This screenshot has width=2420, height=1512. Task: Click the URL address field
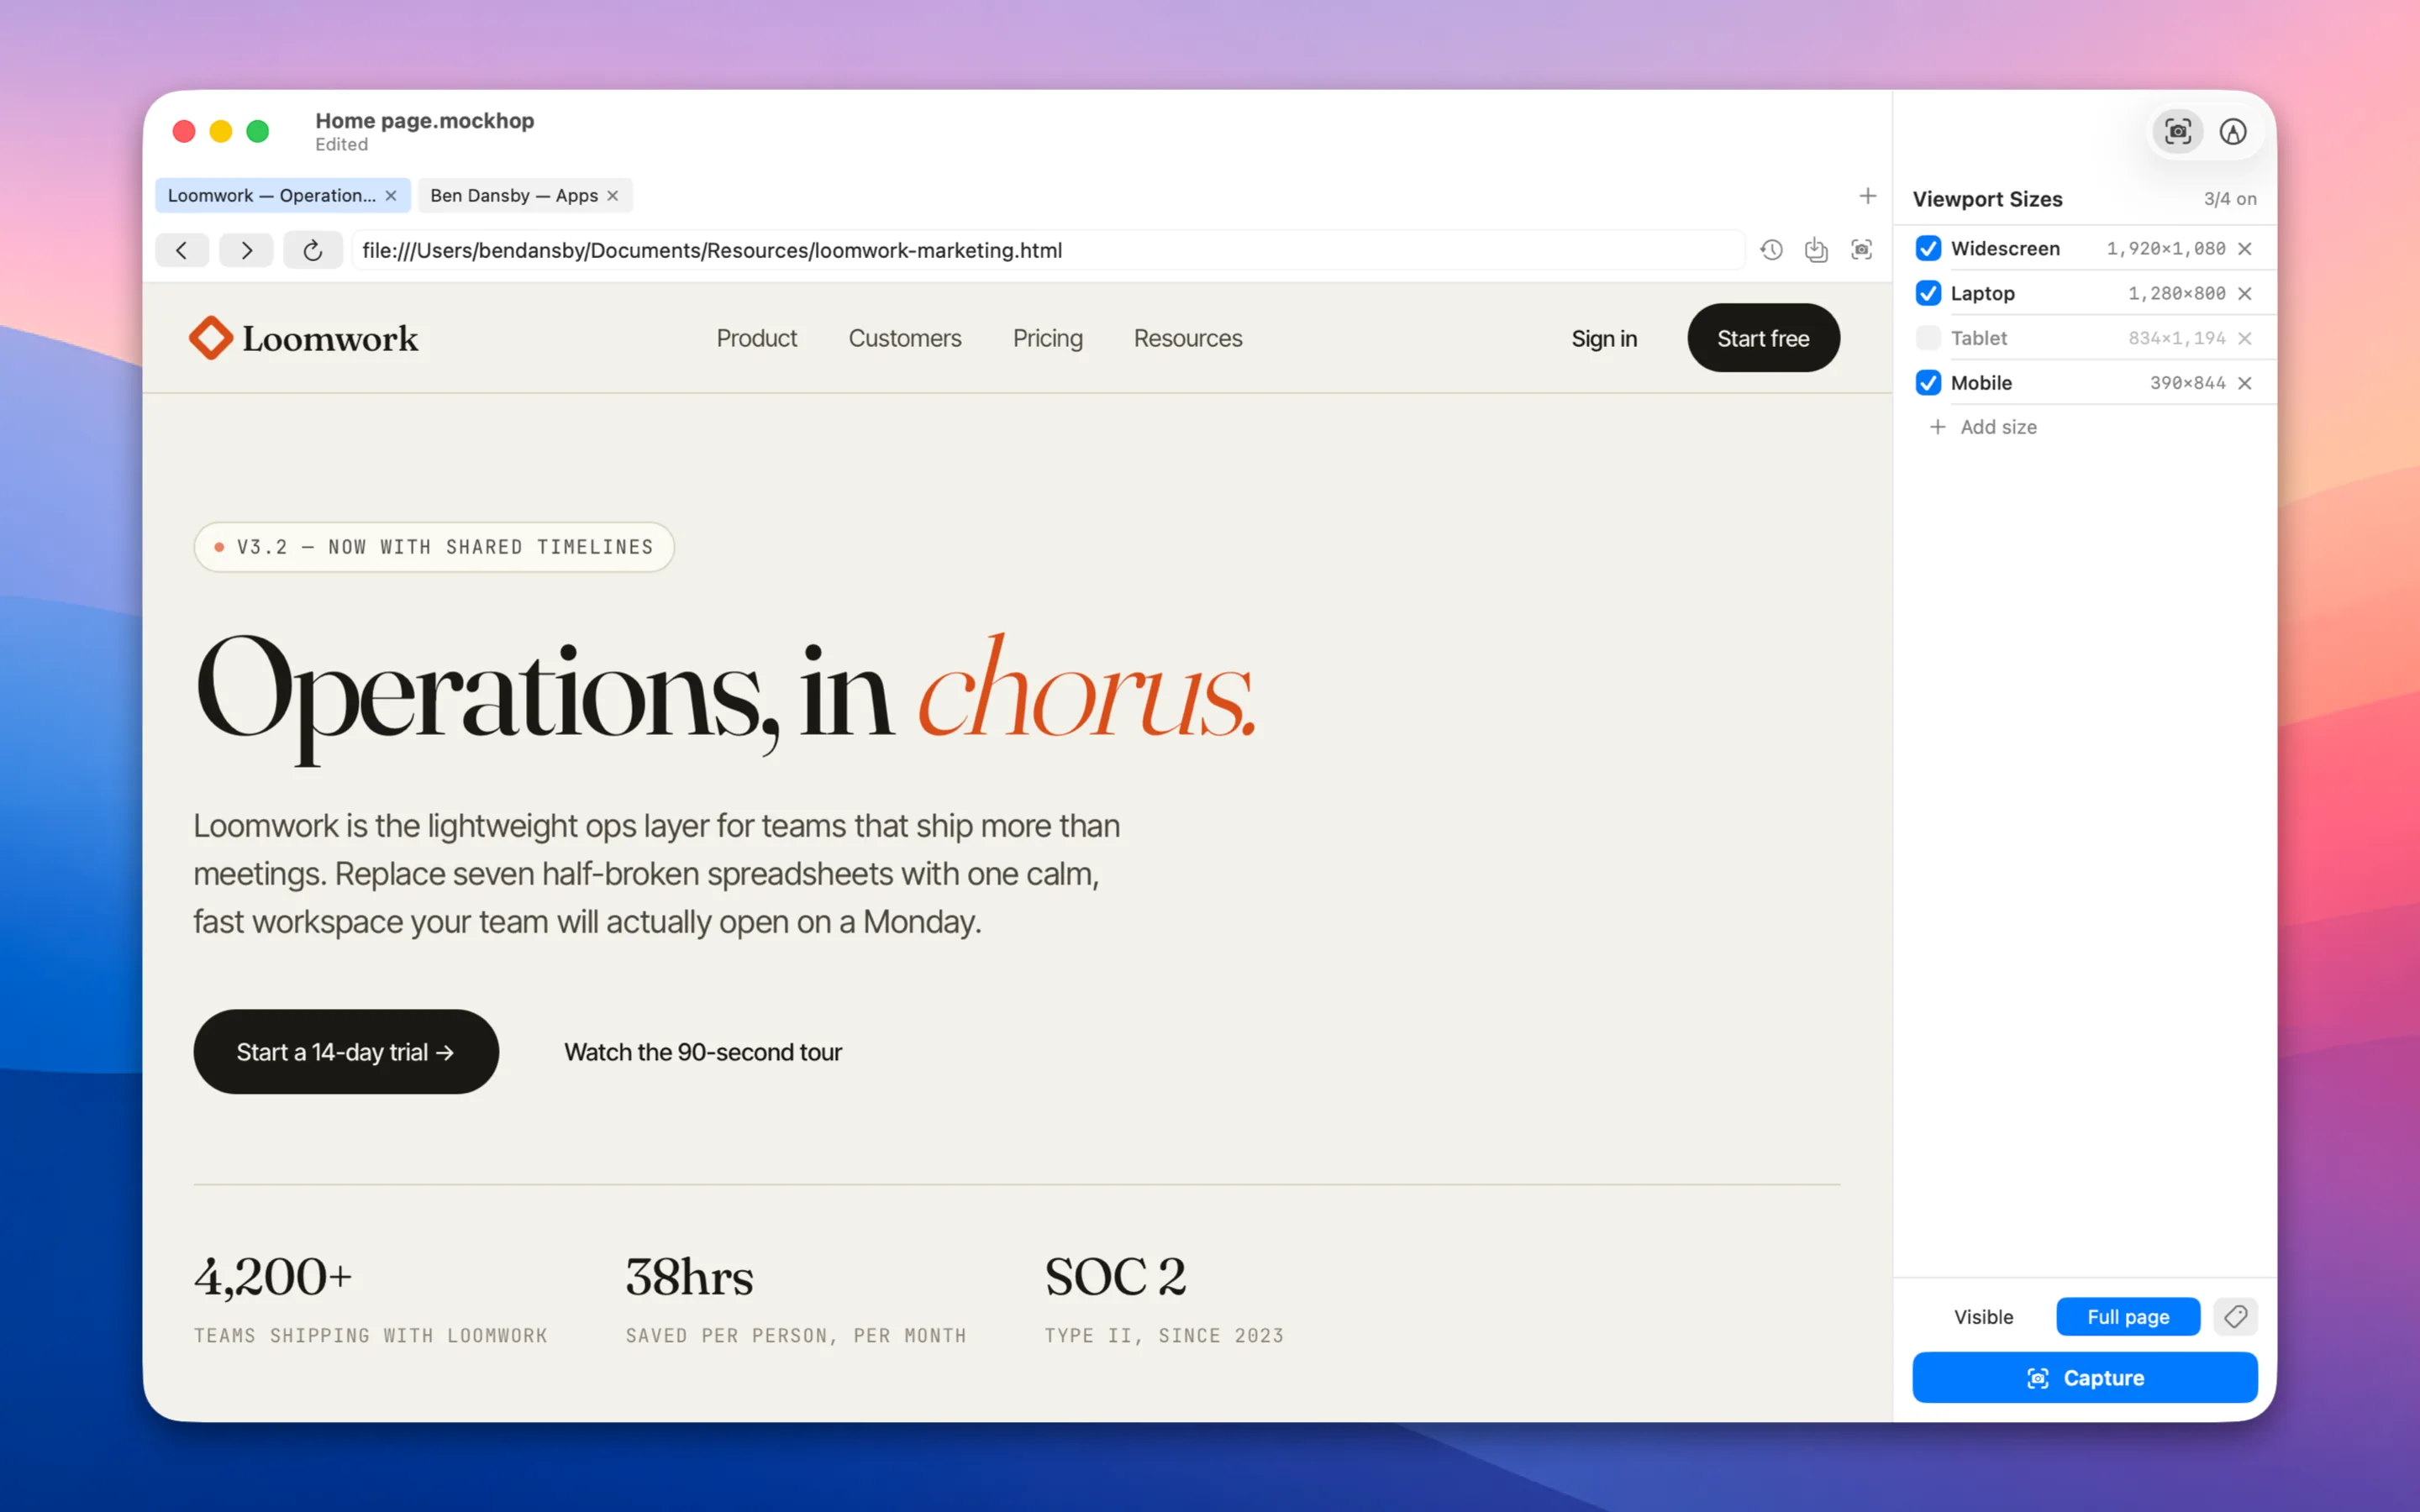(1048, 250)
